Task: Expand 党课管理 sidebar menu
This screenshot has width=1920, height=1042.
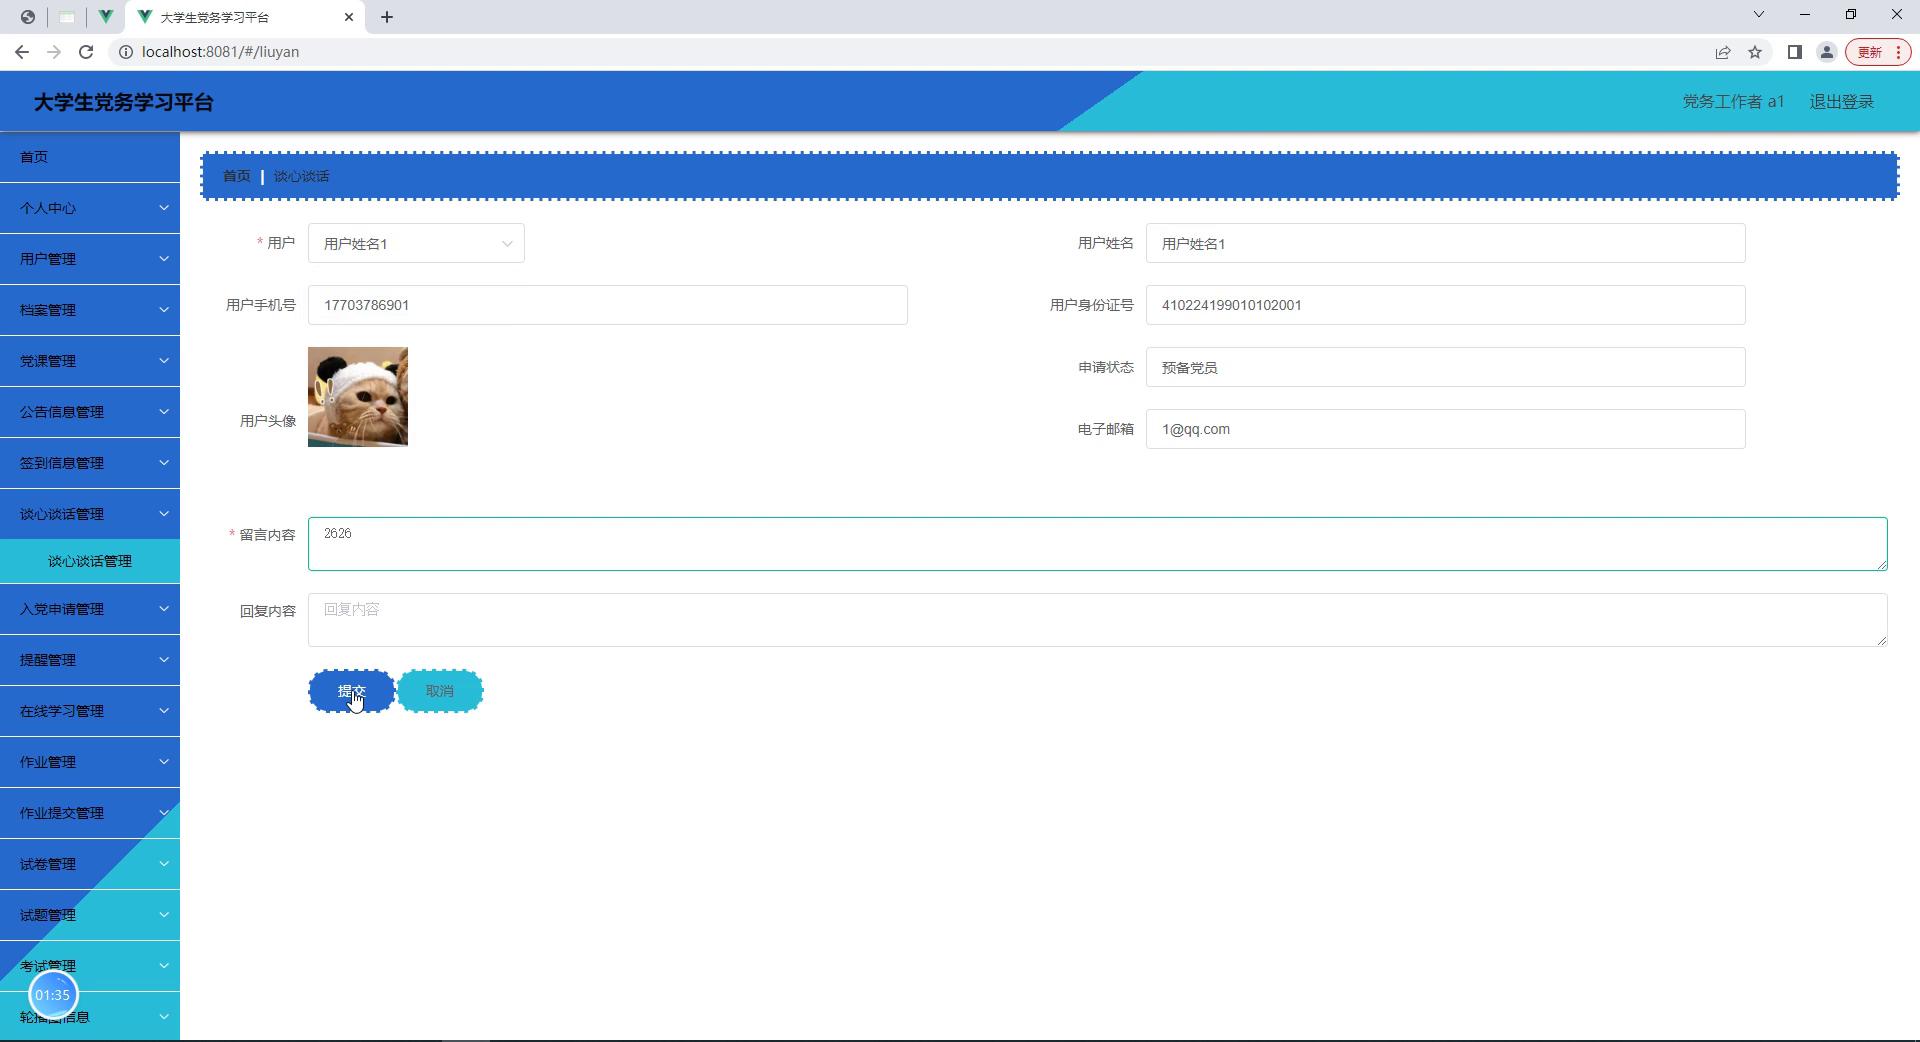Action: (x=90, y=361)
